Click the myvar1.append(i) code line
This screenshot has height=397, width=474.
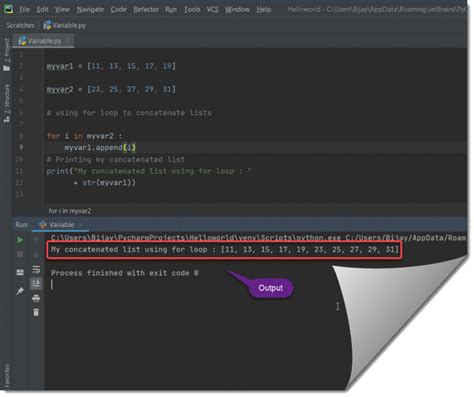pyautogui.click(x=100, y=147)
